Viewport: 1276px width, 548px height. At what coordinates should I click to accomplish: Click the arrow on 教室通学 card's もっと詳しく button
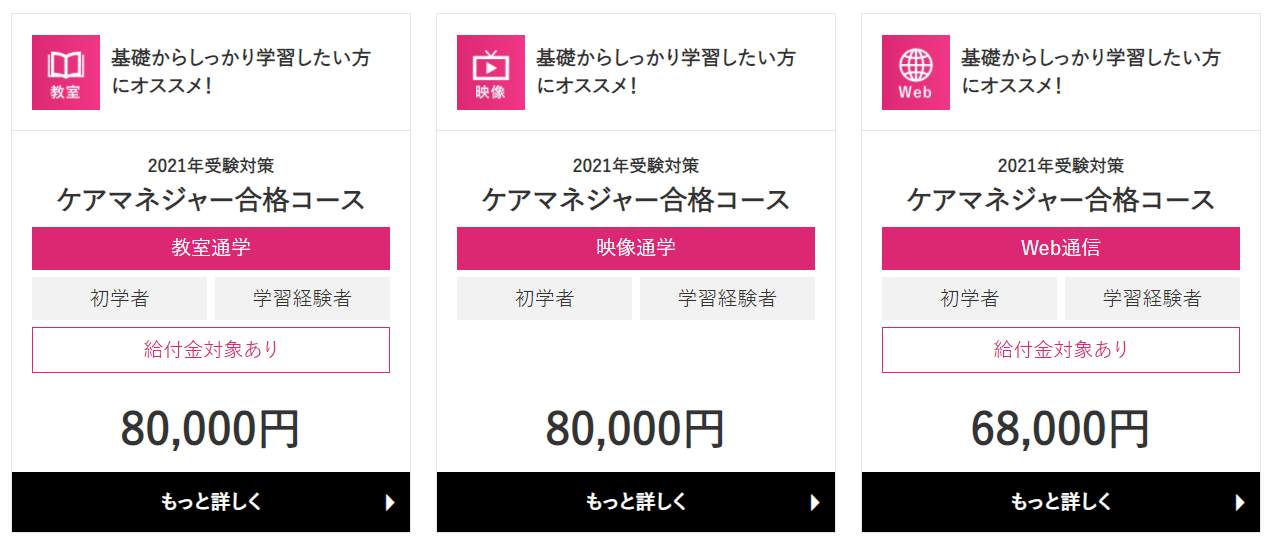click(x=391, y=502)
